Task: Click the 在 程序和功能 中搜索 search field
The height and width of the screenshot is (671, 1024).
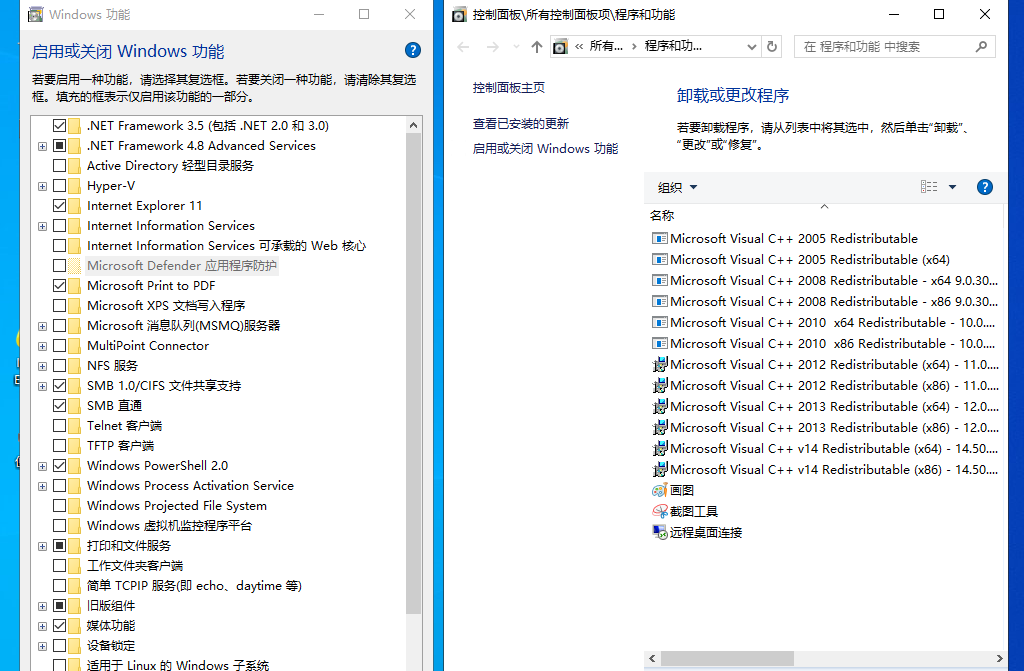Action: click(895, 46)
